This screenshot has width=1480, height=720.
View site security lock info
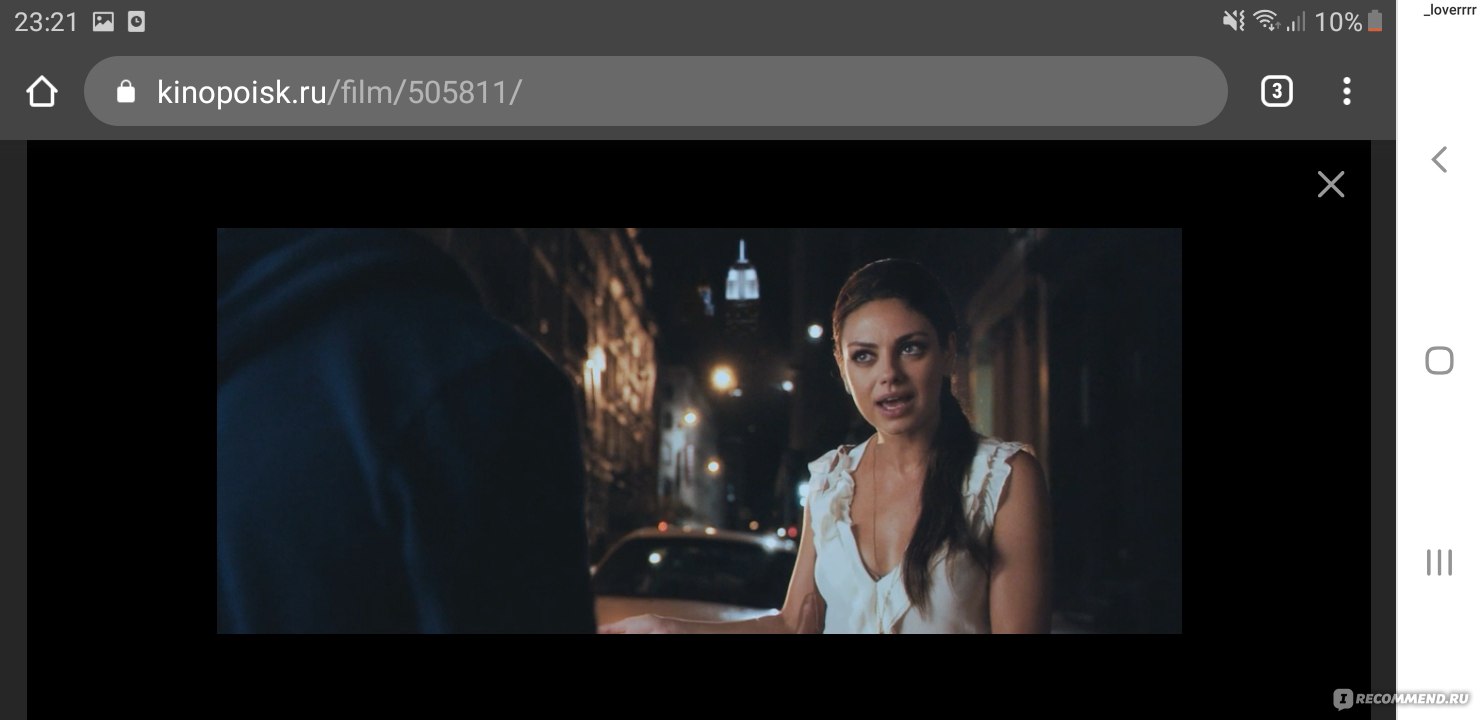tap(125, 92)
